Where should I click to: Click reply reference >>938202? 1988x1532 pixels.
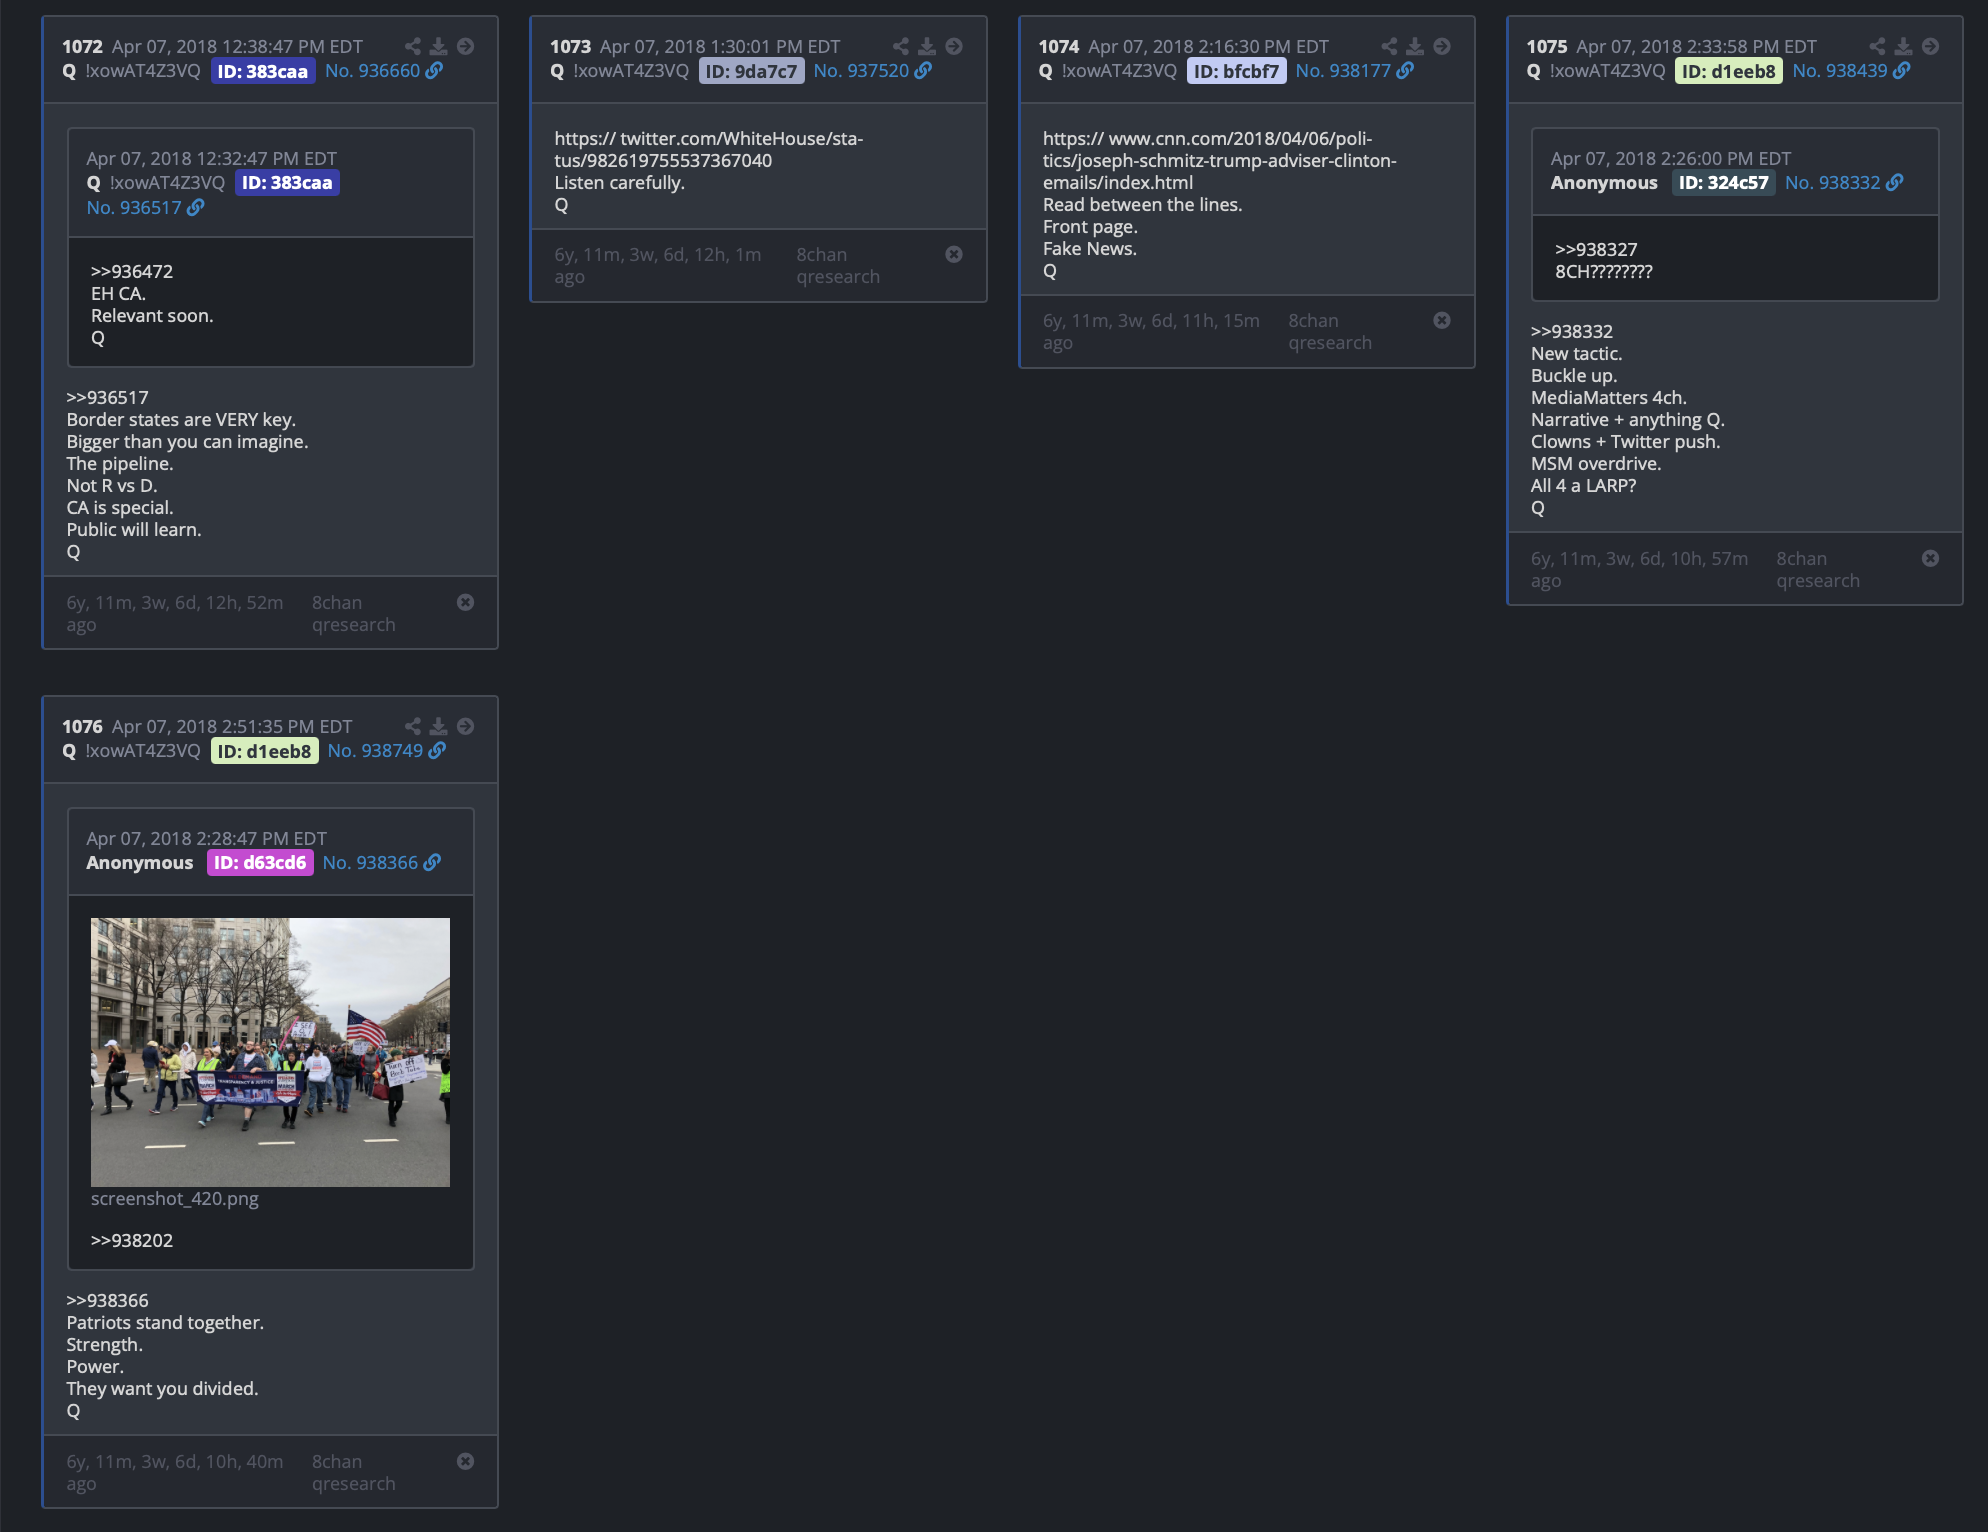(x=132, y=1240)
